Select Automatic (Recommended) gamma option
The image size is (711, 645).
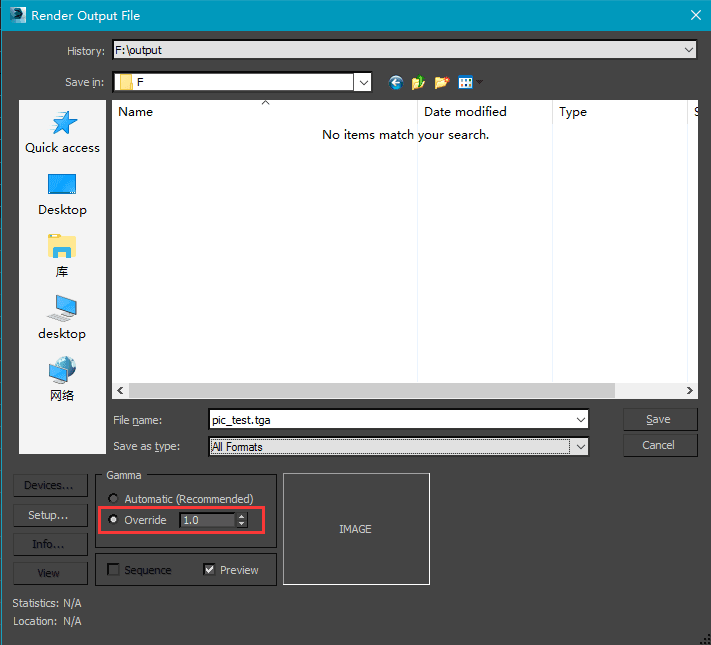tap(113, 499)
